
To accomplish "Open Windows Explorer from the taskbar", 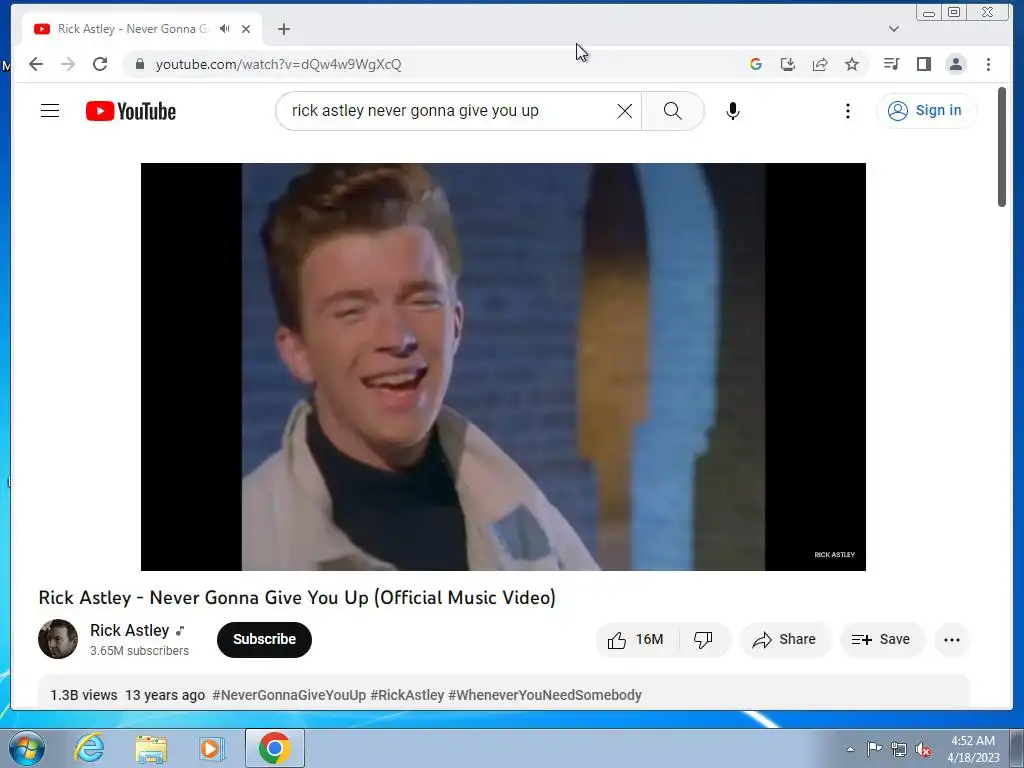I will click(x=151, y=748).
